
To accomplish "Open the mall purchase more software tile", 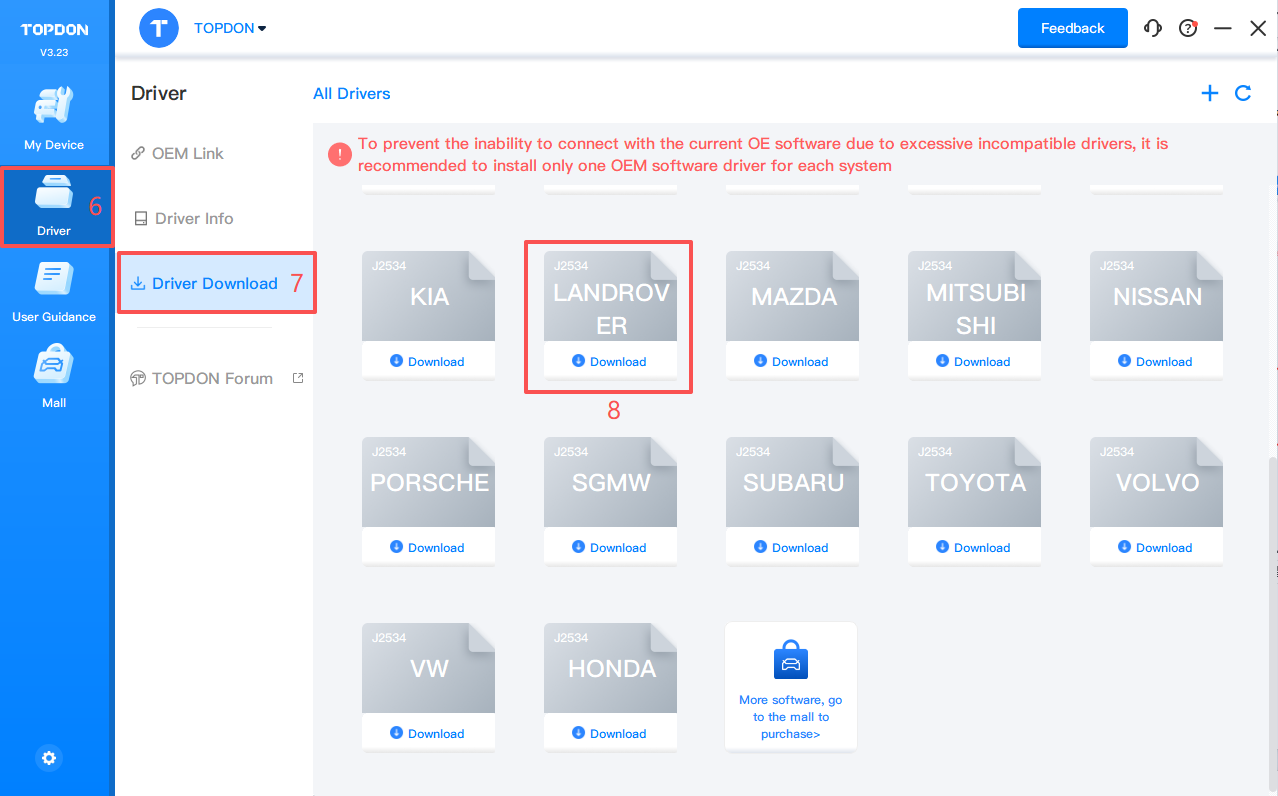I will pos(791,686).
